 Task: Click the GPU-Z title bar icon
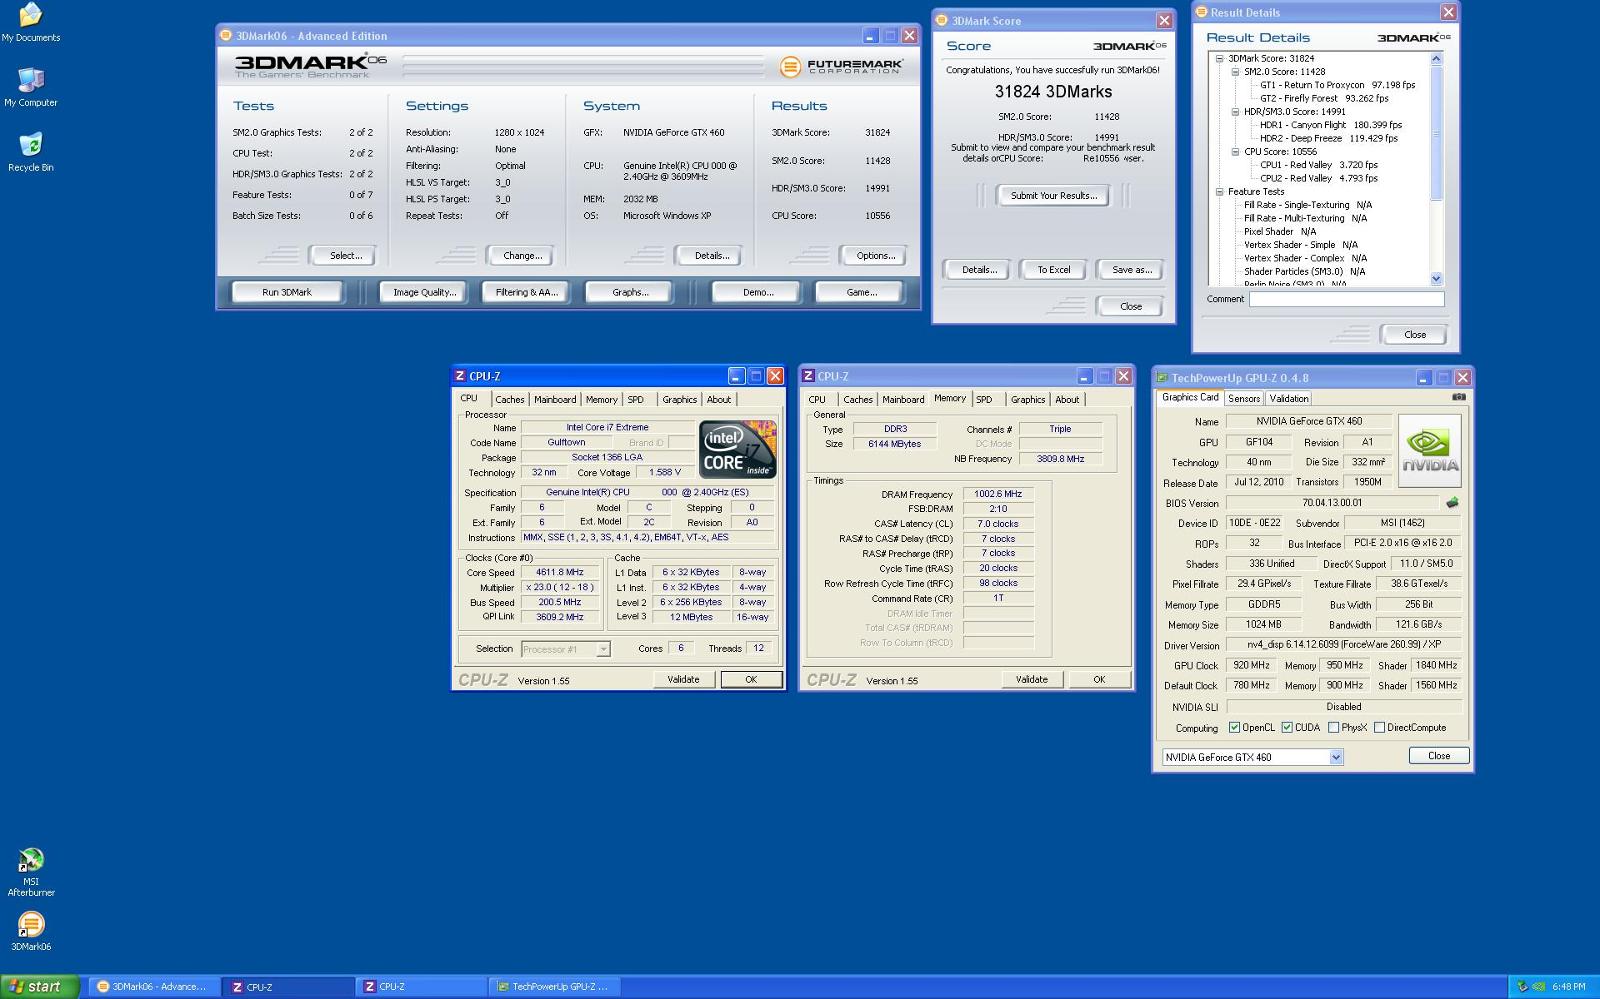[1162, 377]
